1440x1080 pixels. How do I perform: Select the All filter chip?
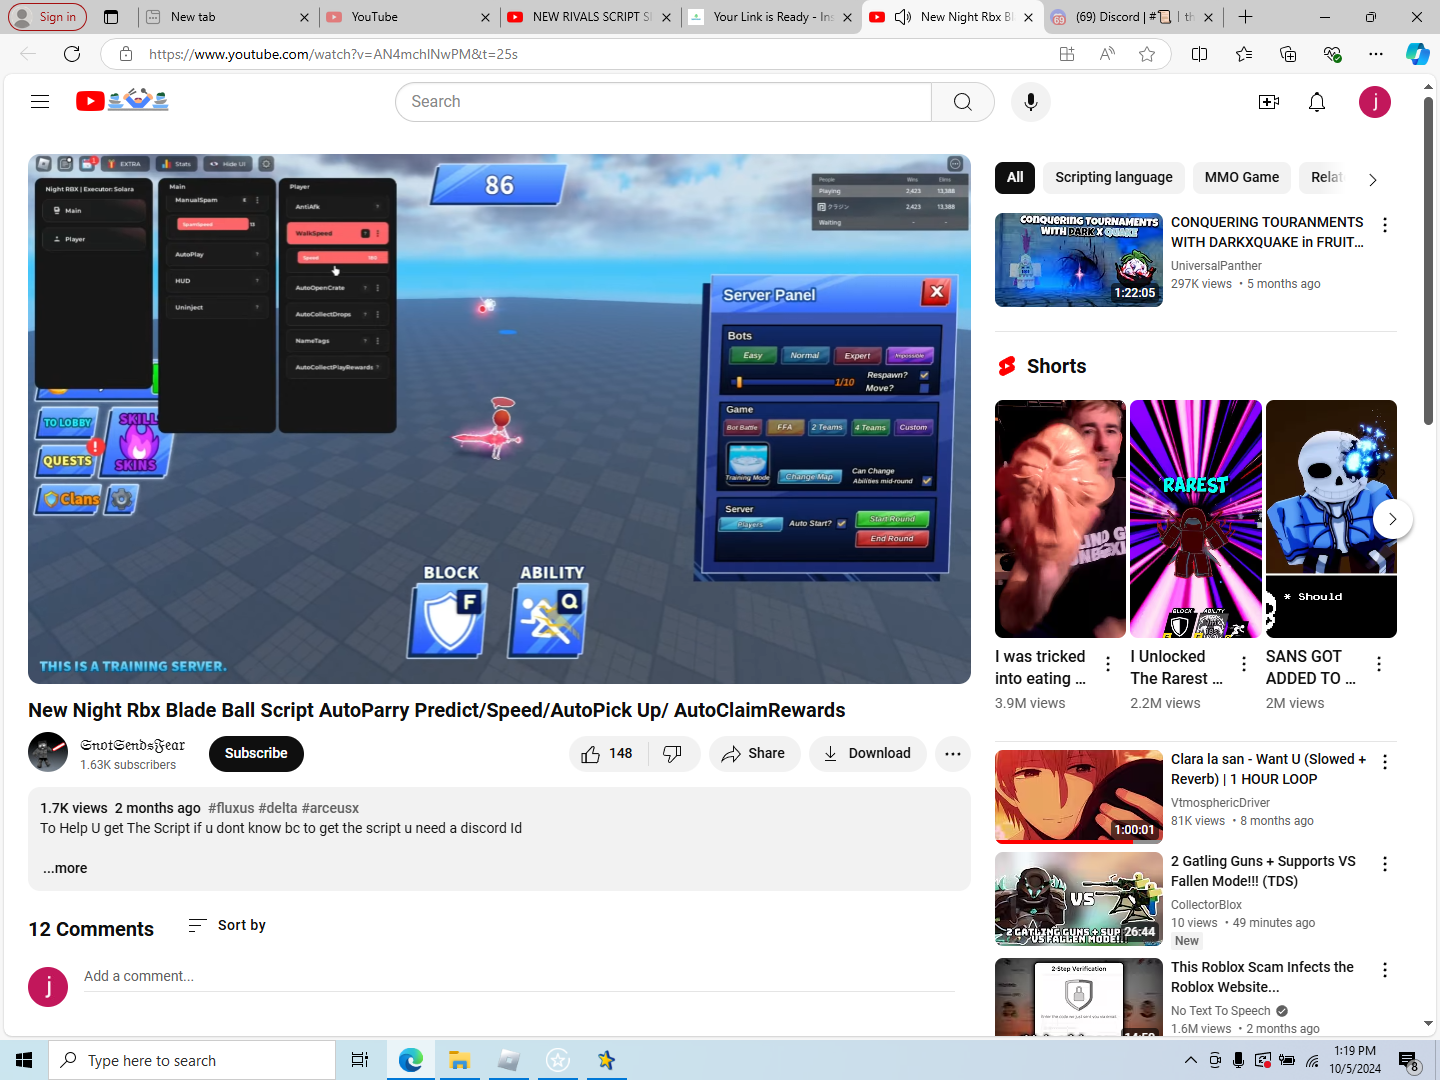pos(1015,177)
